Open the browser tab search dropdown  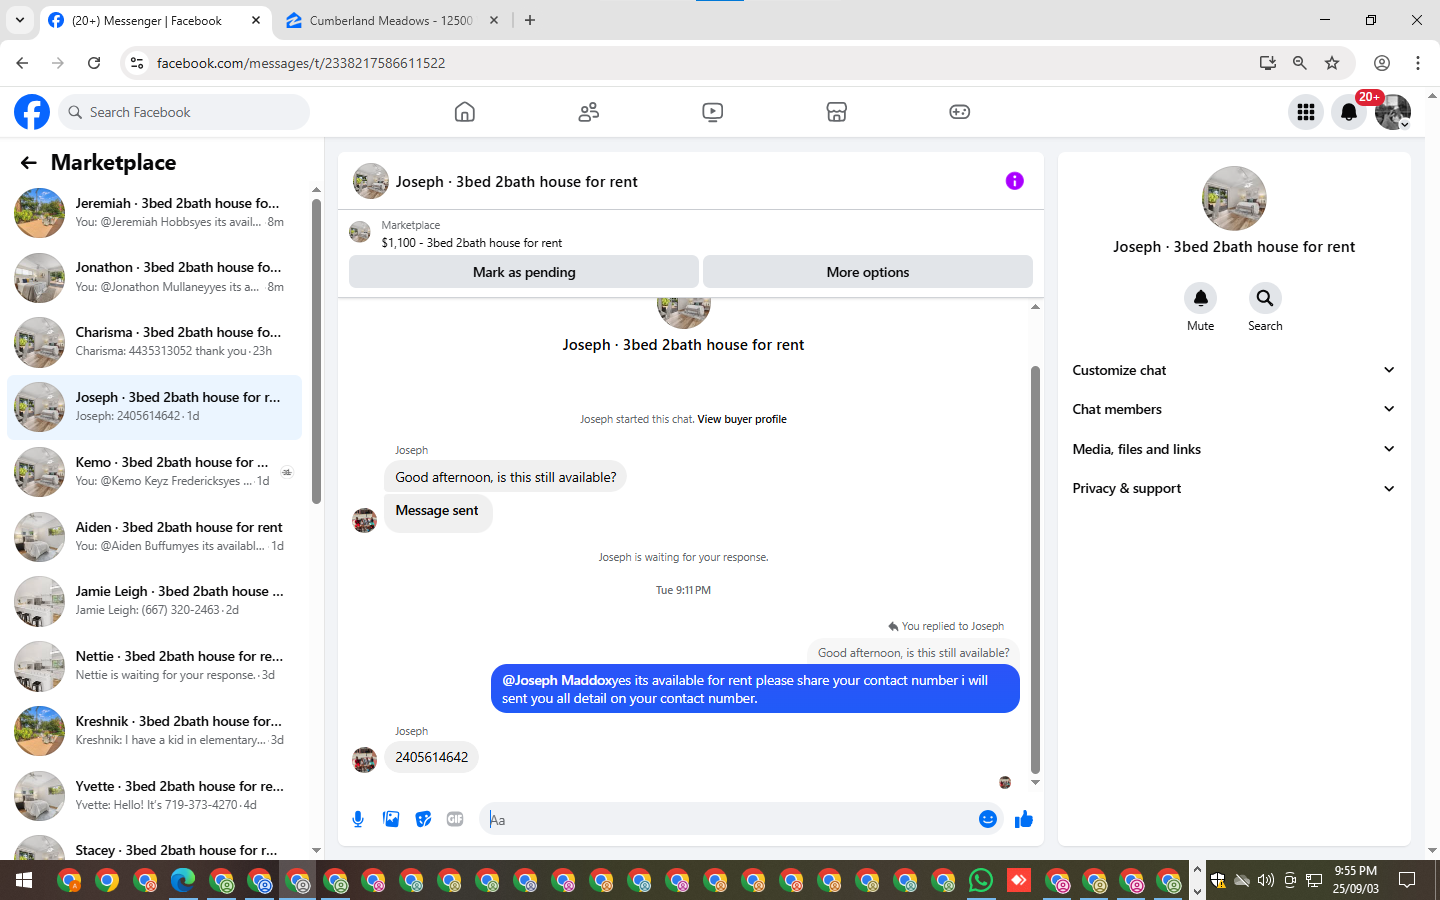pos(20,20)
